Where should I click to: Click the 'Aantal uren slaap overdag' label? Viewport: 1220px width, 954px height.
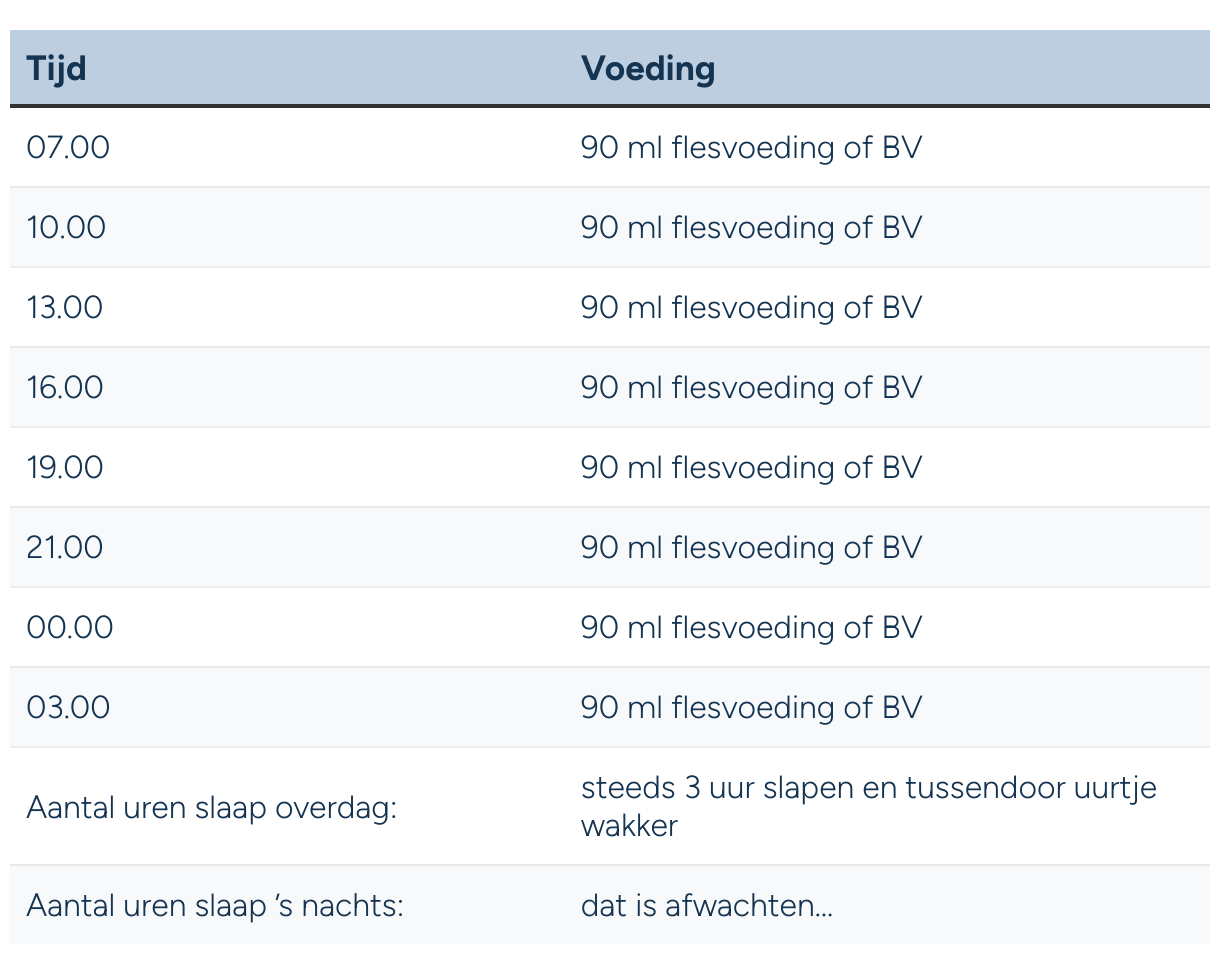click(x=212, y=807)
